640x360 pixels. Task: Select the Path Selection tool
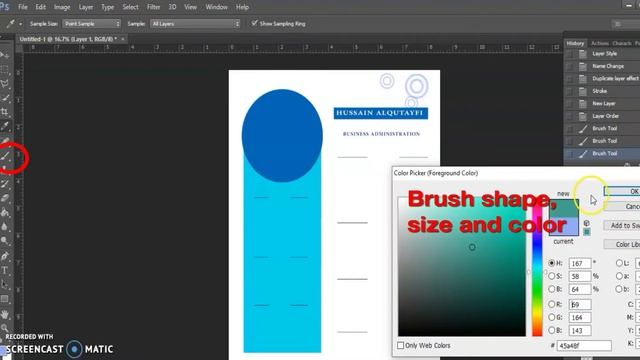click(5, 284)
